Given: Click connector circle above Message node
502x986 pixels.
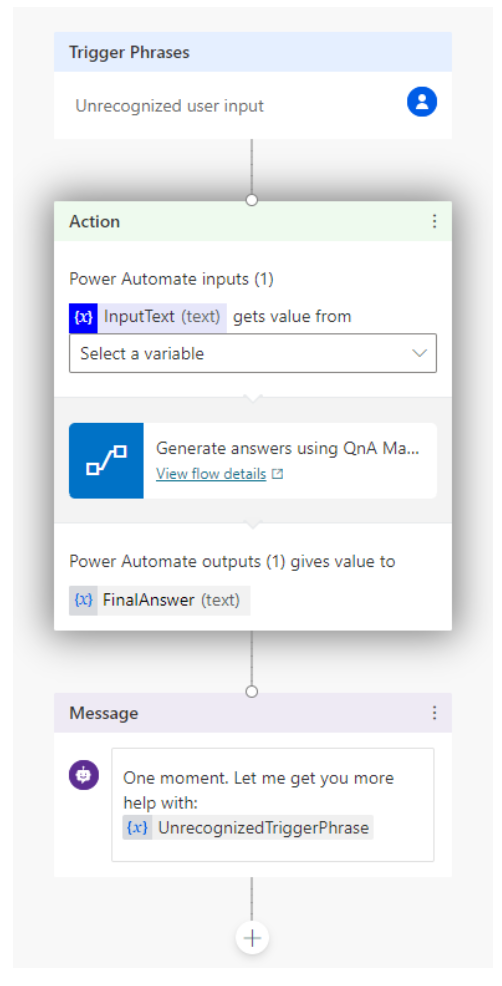Looking at the screenshot, I should pyautogui.click(x=252, y=692).
